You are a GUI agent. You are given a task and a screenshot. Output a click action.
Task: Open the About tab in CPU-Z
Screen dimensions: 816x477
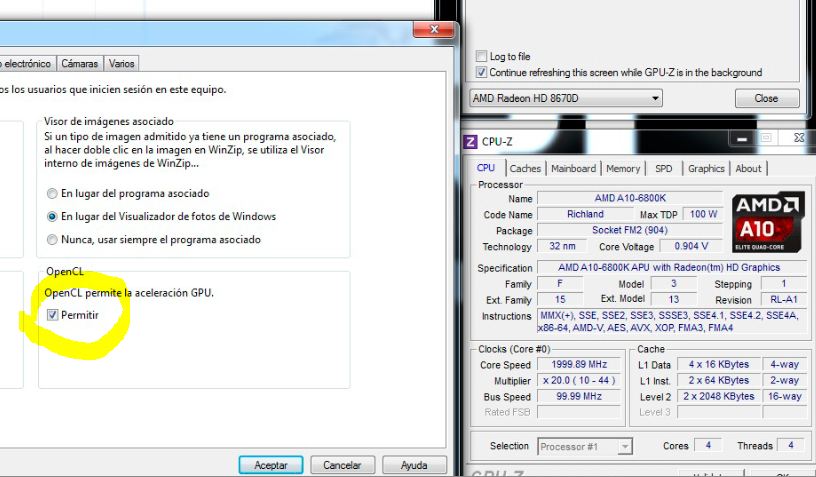pyautogui.click(x=748, y=169)
